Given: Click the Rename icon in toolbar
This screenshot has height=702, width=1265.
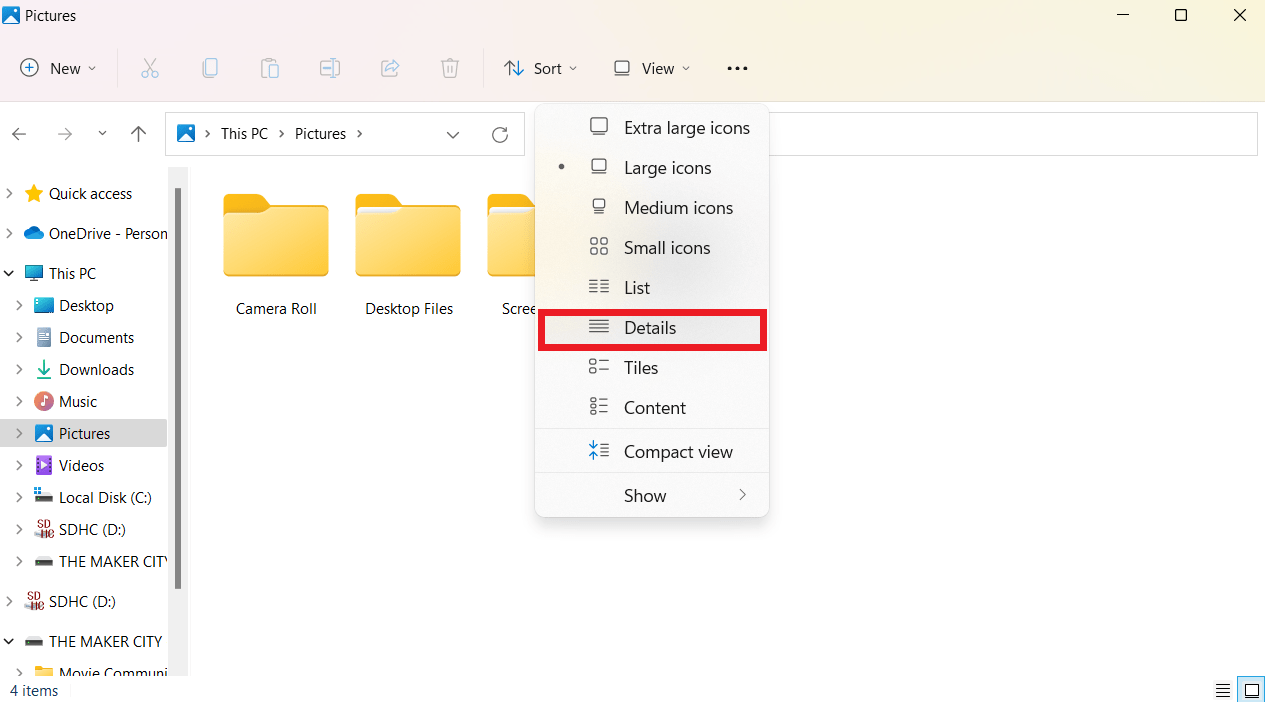Looking at the screenshot, I should 330,68.
